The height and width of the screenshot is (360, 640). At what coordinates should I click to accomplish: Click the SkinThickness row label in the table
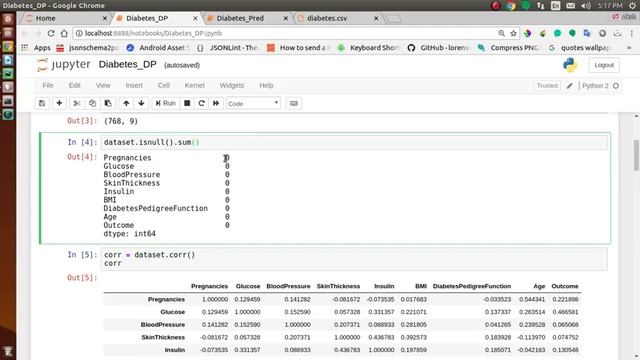click(163, 337)
